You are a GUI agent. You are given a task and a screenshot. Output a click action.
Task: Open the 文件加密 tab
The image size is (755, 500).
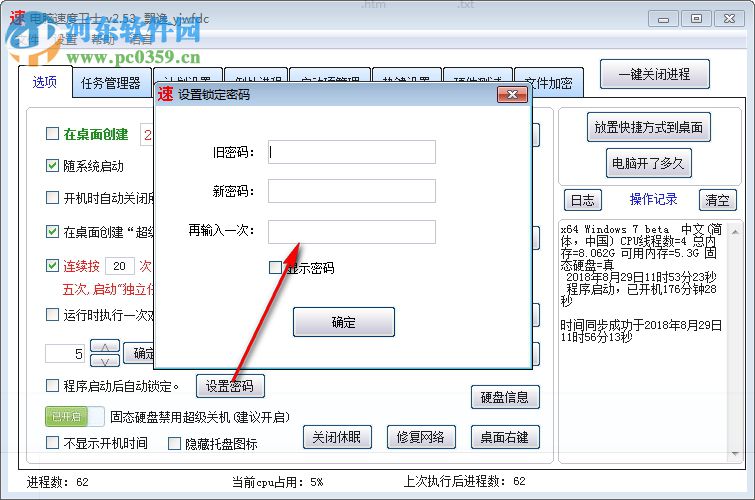(x=549, y=83)
